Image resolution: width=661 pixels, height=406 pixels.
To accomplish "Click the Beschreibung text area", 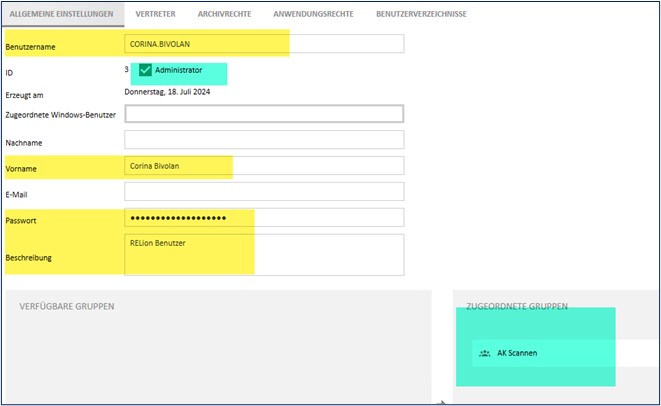I will [264, 255].
